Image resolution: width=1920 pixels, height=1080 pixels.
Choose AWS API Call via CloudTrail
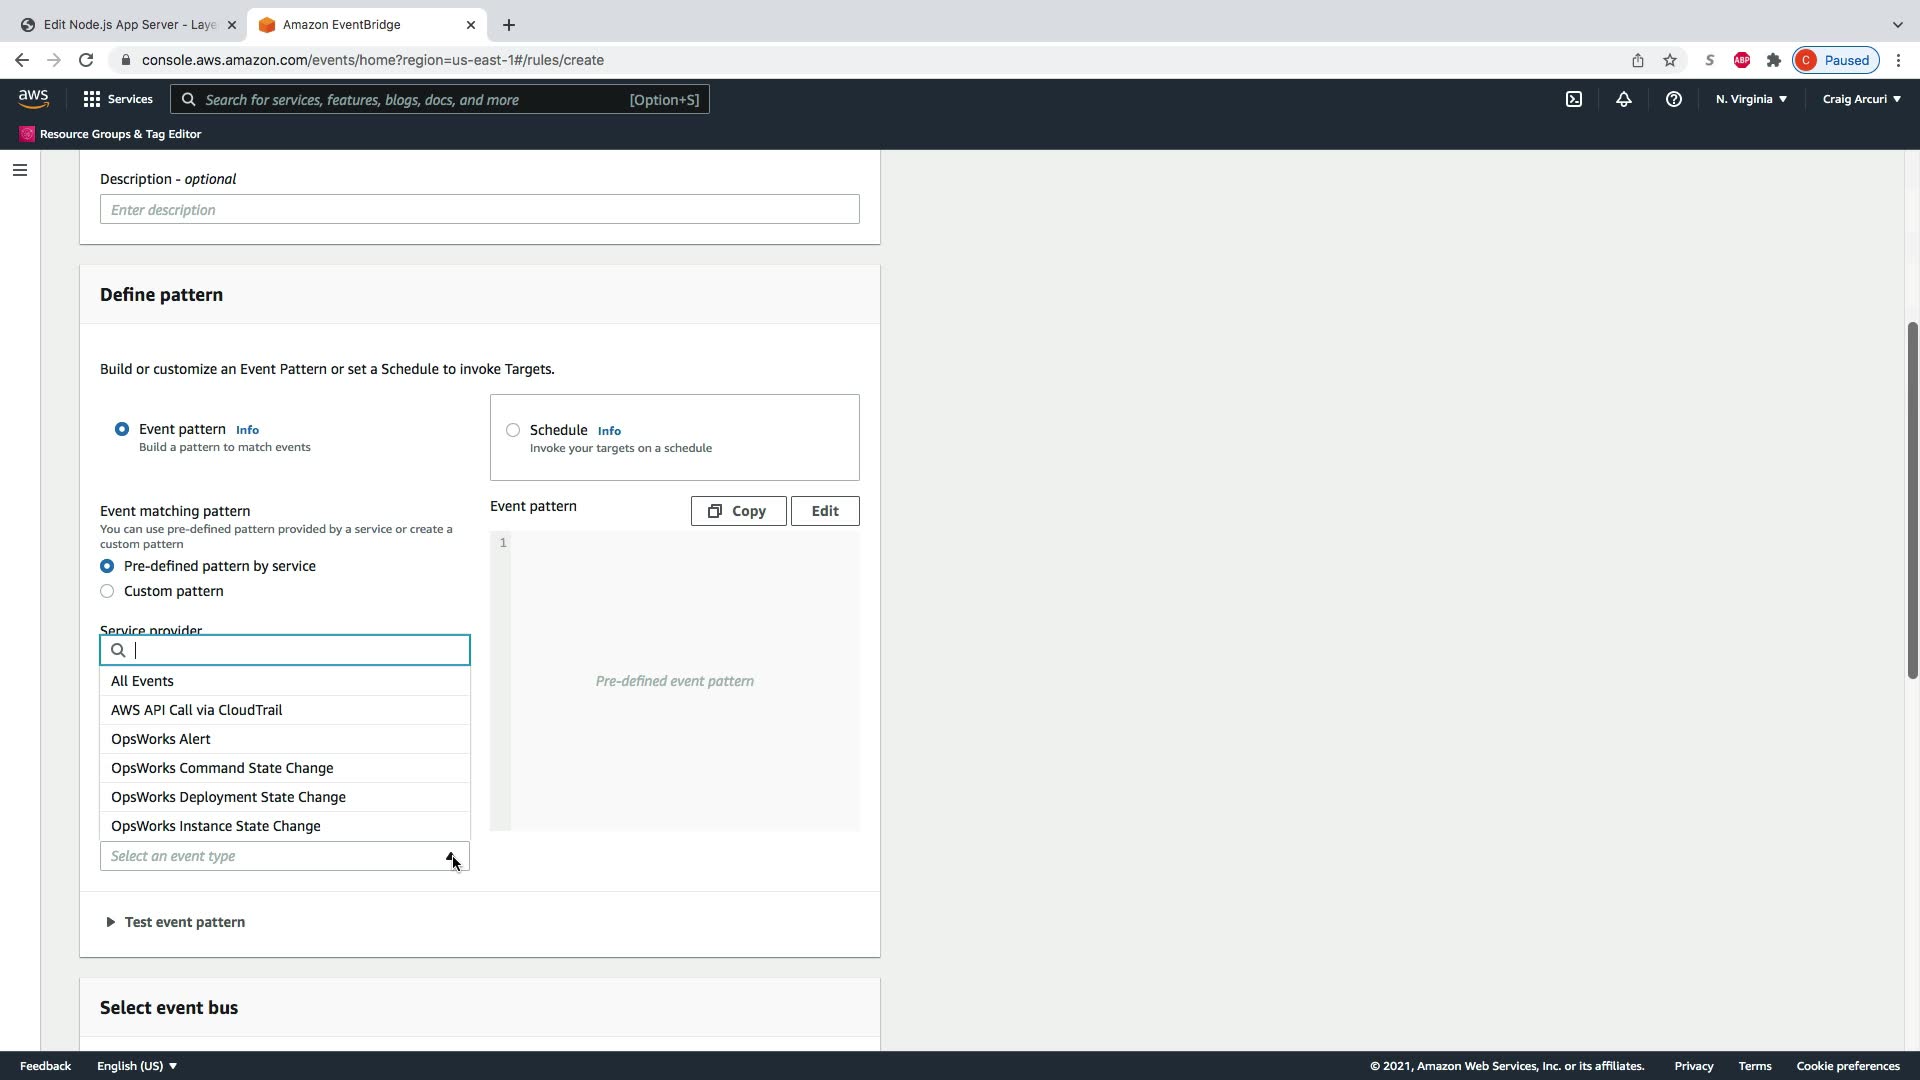(x=197, y=710)
